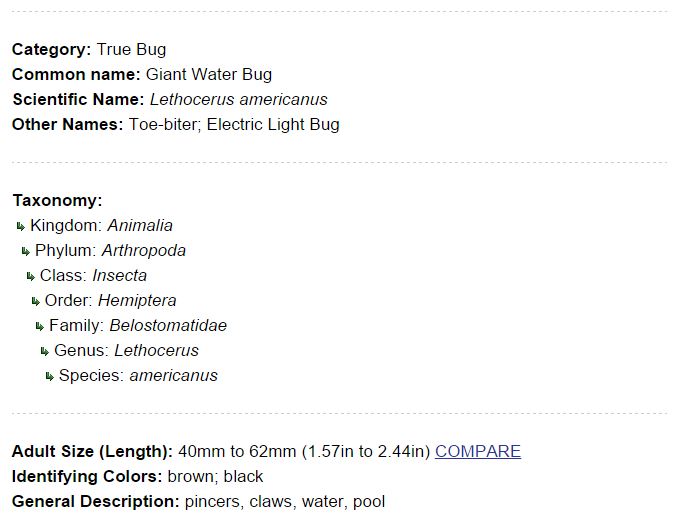This screenshot has height=528, width=678.
Task: Select the Kingdom Animalia taxonomy entry
Action: pyautogui.click(x=101, y=226)
